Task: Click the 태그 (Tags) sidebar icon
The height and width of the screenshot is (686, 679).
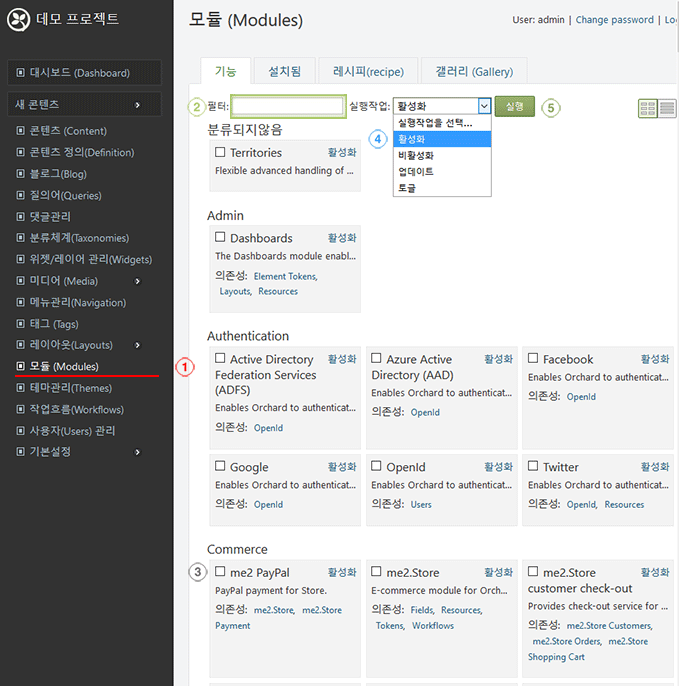Action: pos(20,324)
